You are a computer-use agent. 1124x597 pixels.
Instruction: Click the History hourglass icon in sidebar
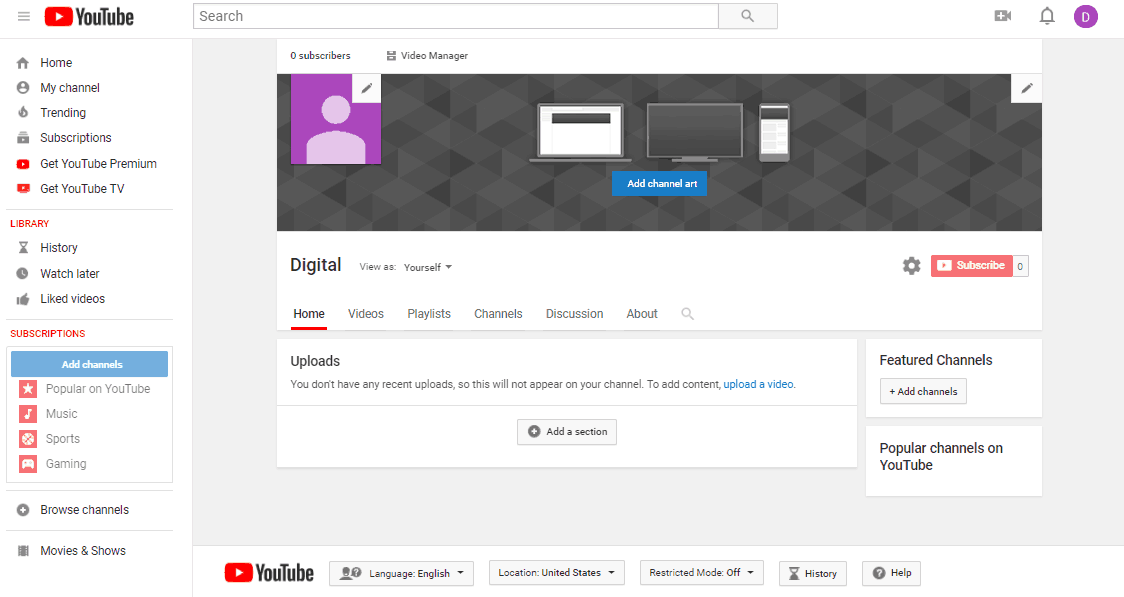23,248
